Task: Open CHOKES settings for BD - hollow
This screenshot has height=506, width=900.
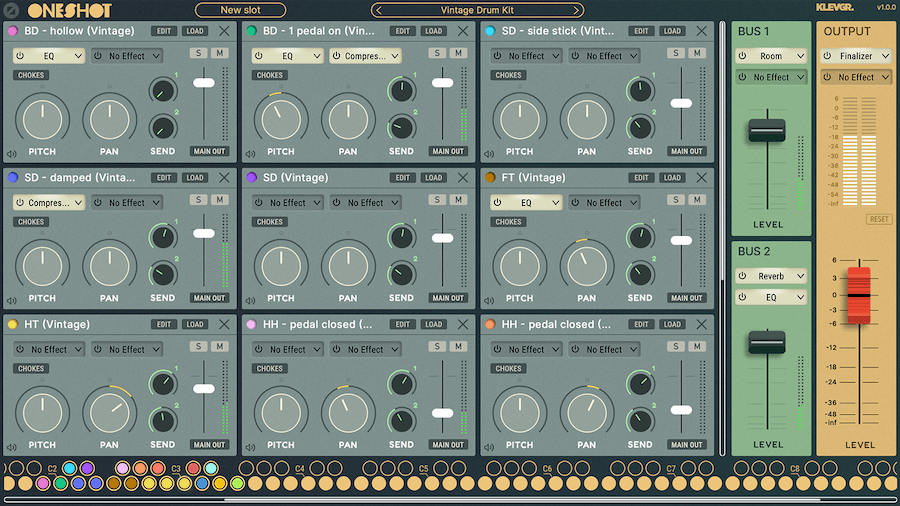Action: [31, 75]
